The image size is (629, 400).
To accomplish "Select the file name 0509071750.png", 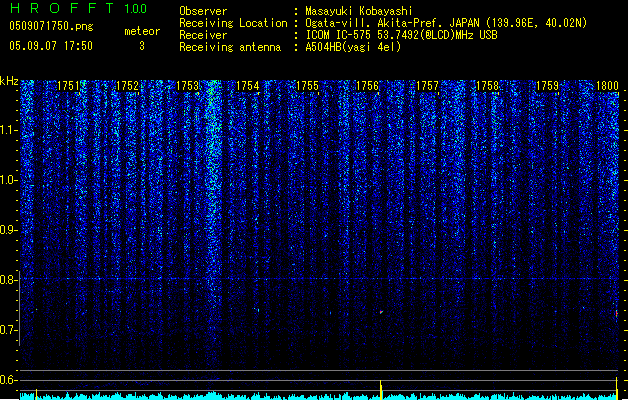I will 51,26.
